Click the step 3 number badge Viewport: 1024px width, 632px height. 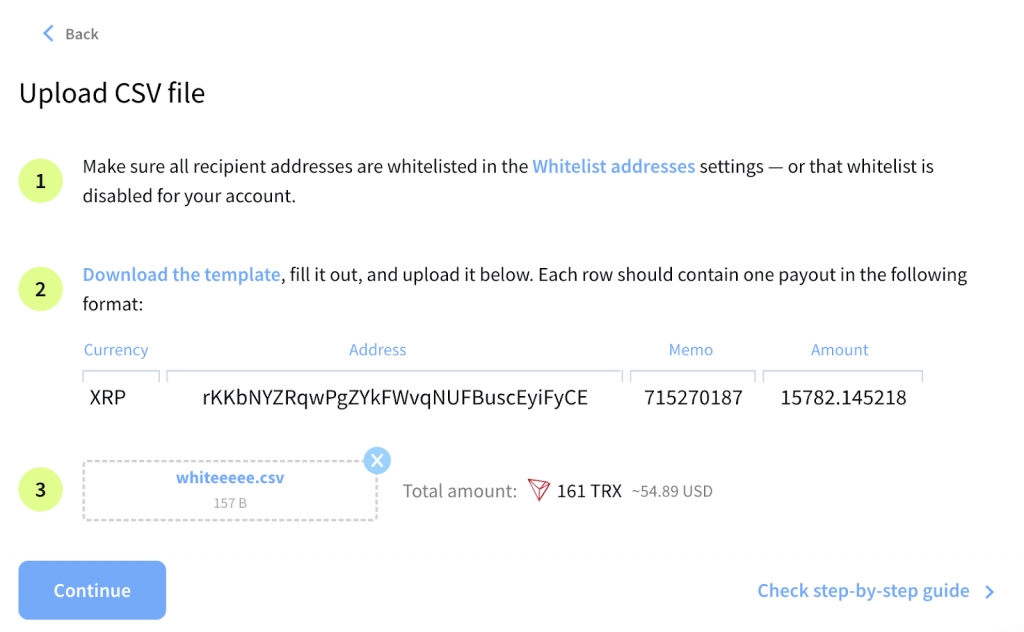coord(40,490)
